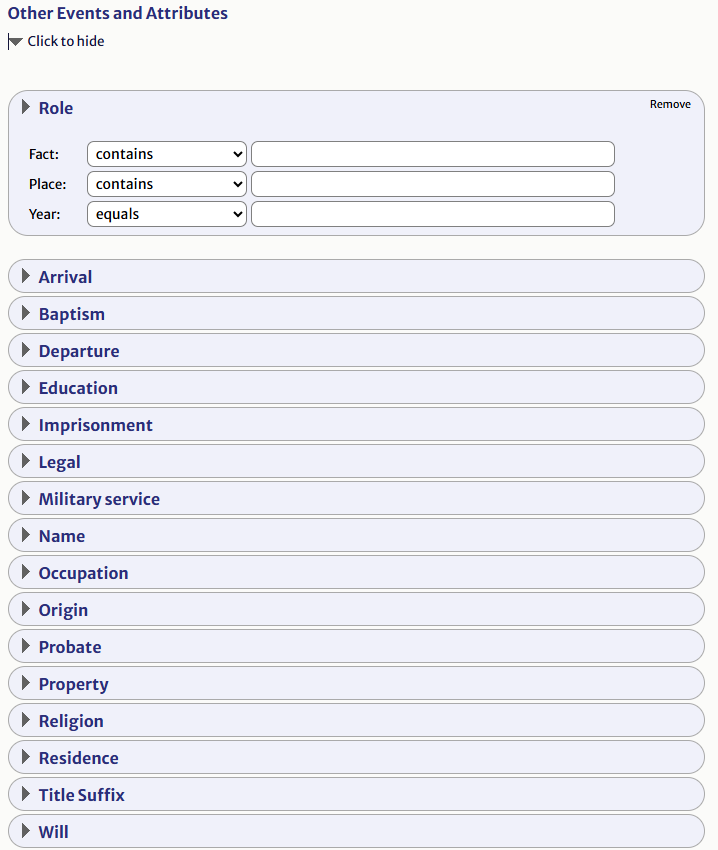Collapse the Role section triangle

tap(26, 108)
